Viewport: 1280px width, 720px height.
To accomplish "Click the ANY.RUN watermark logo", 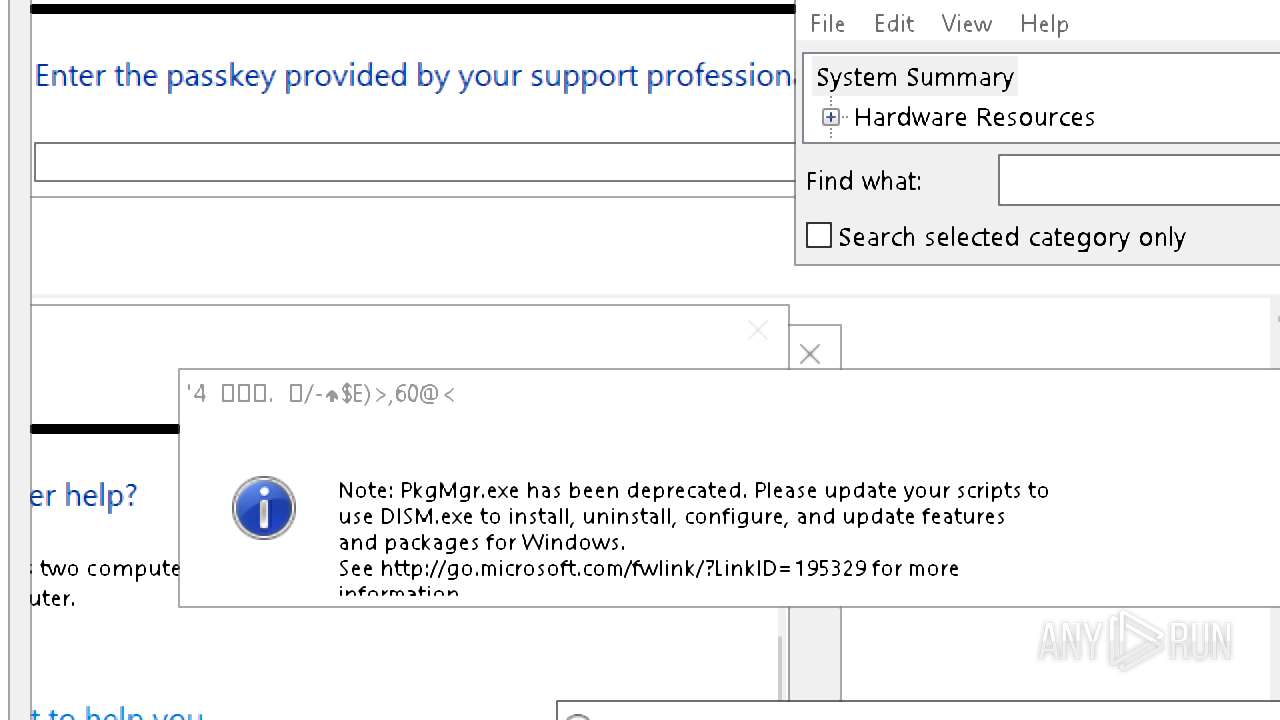I will coord(1134,640).
